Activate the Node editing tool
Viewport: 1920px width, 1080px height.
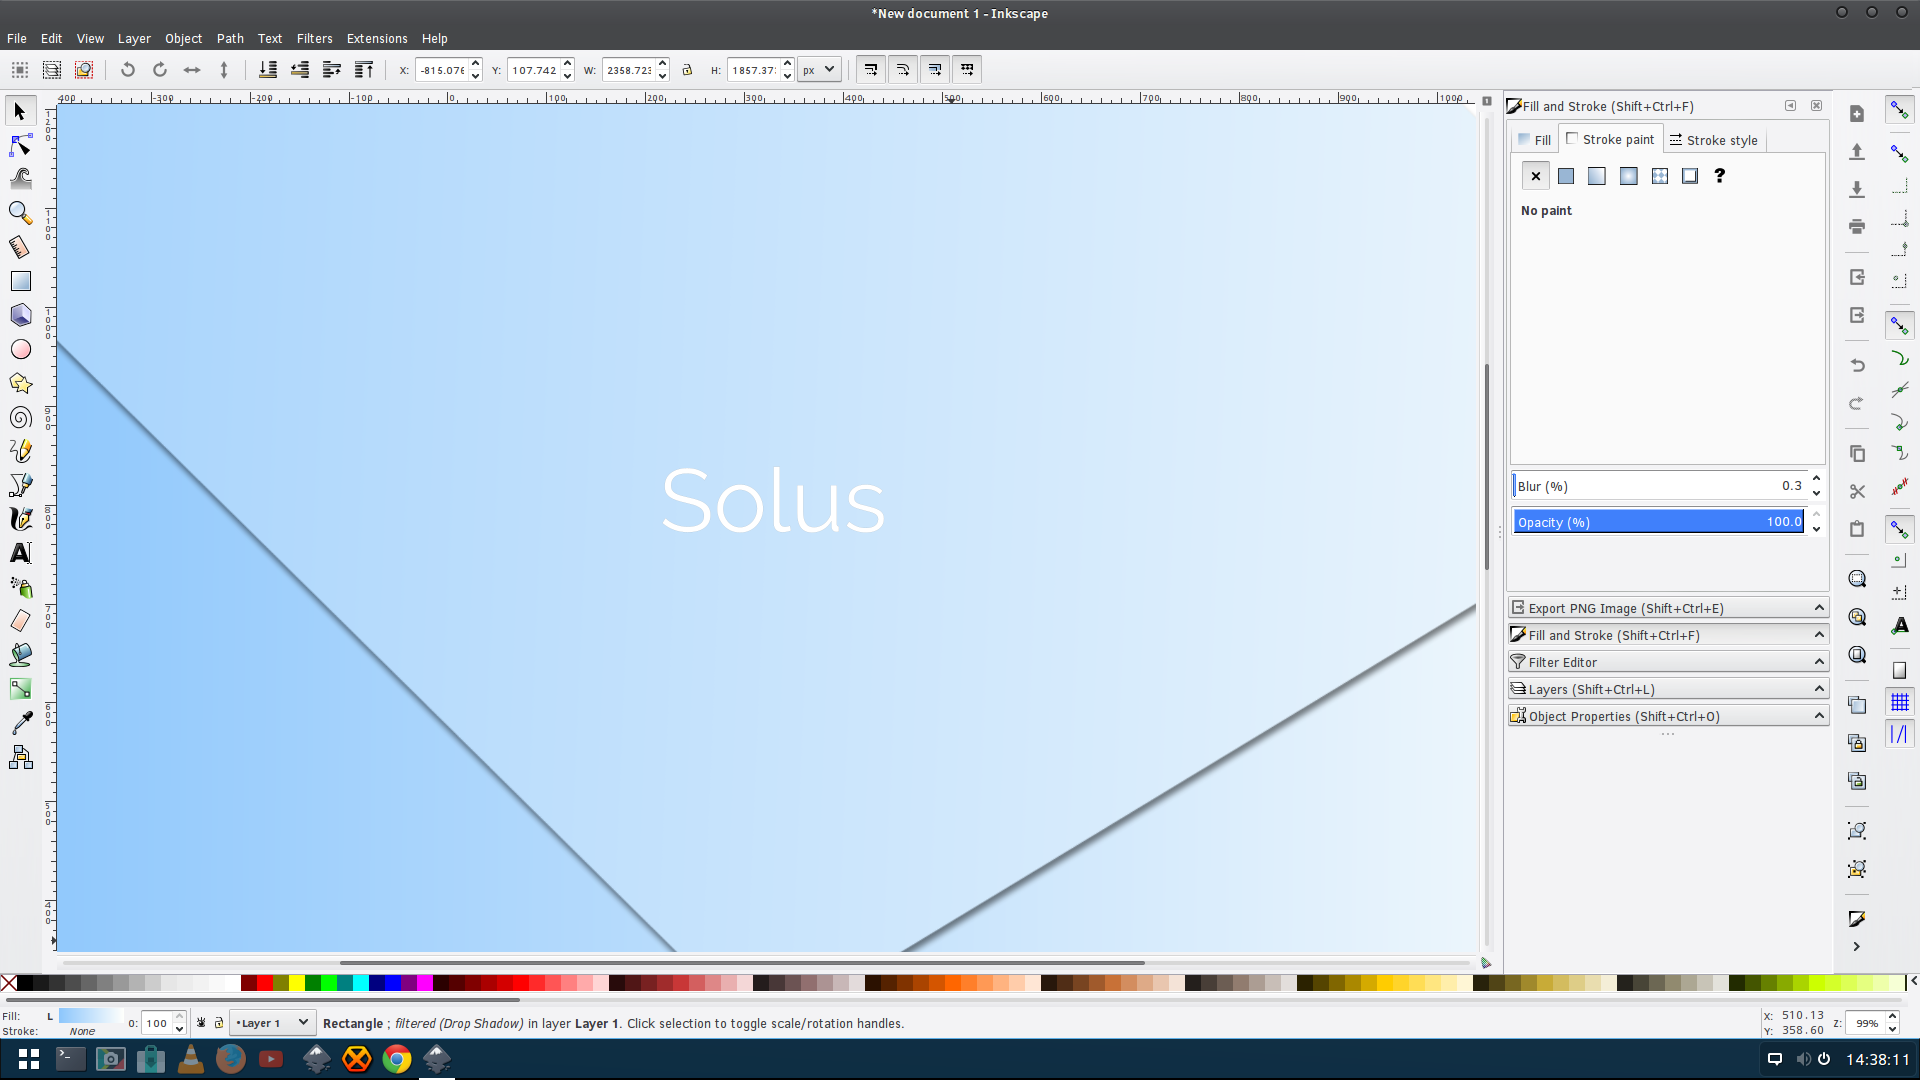[20, 146]
